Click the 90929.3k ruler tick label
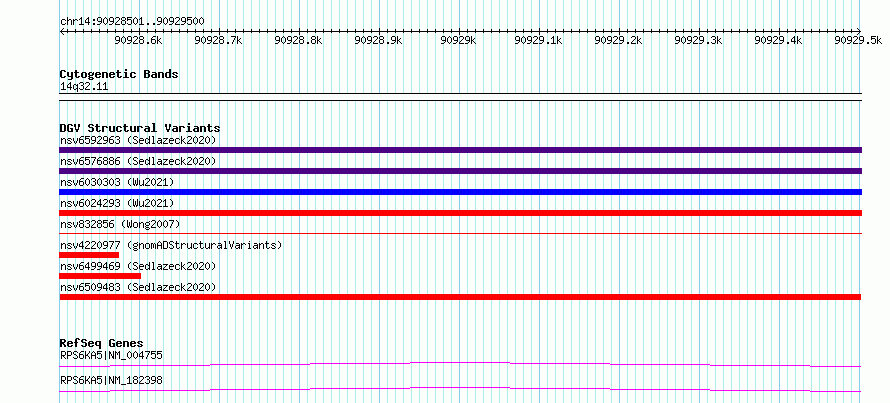 pyautogui.click(x=699, y=40)
